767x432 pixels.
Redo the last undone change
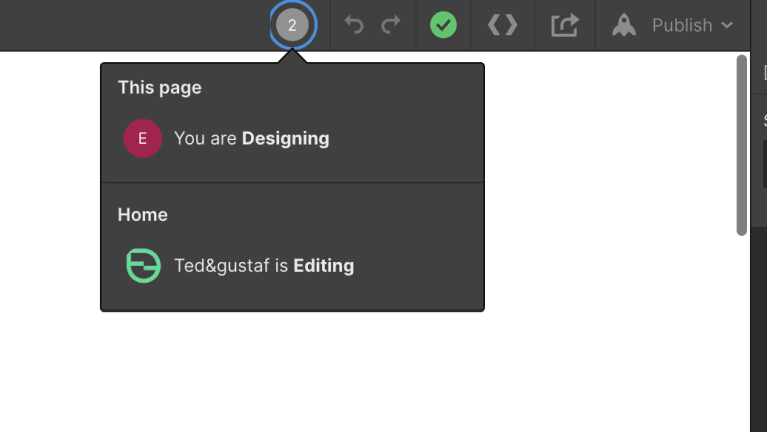pyautogui.click(x=391, y=24)
